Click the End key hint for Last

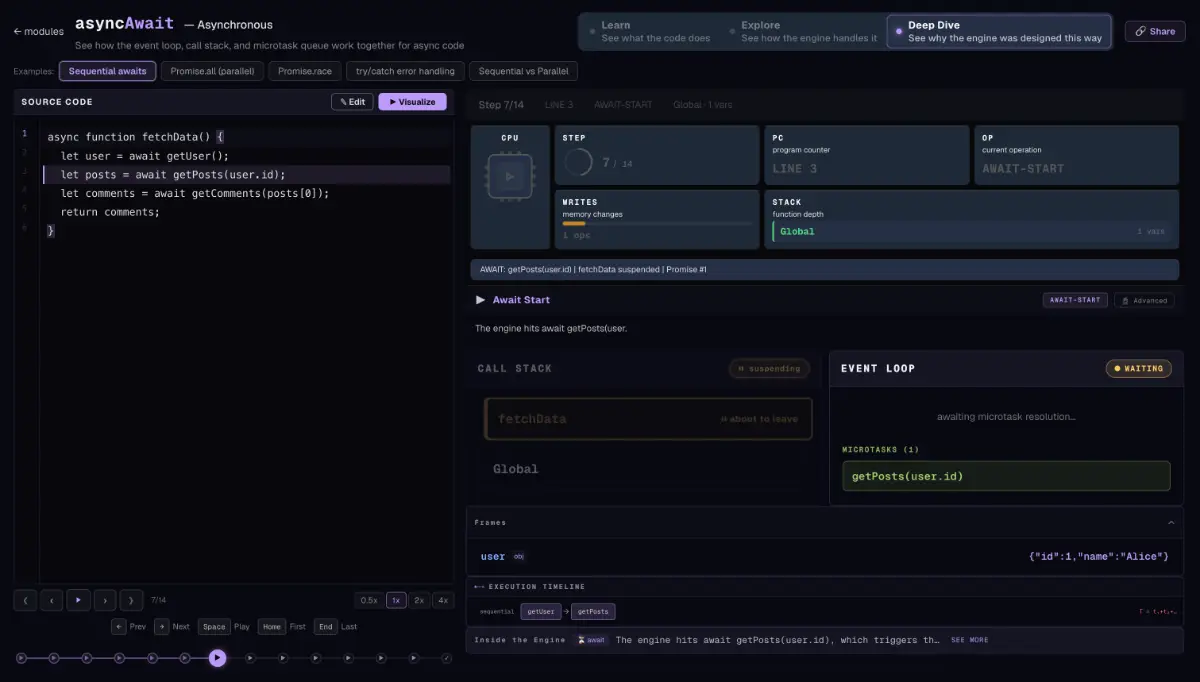325,627
